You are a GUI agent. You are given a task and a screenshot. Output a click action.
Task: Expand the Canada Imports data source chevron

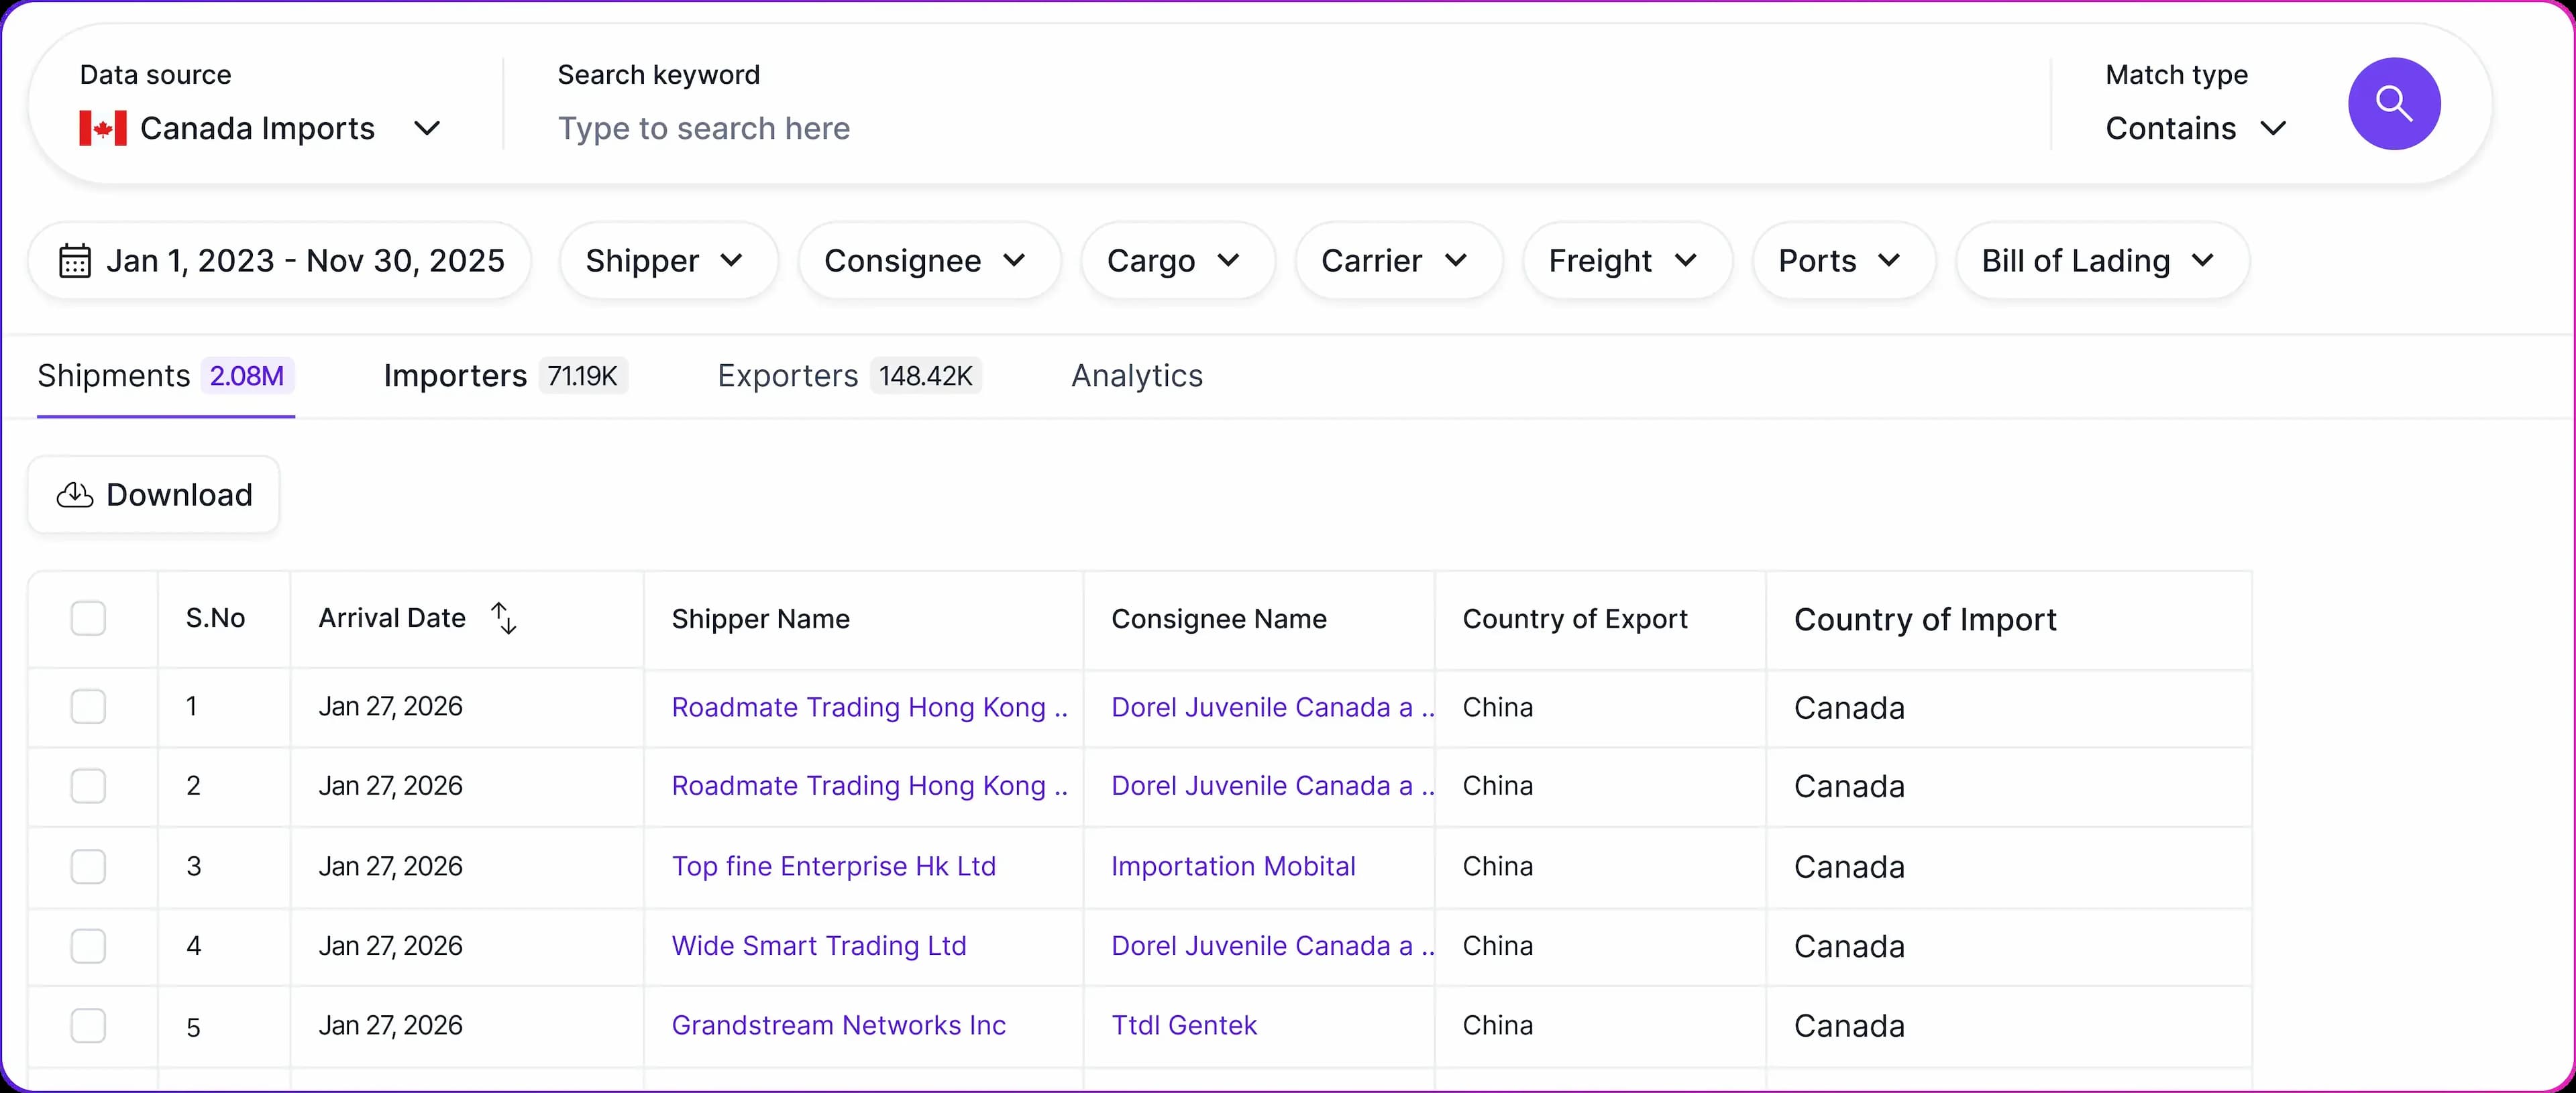pyautogui.click(x=427, y=128)
